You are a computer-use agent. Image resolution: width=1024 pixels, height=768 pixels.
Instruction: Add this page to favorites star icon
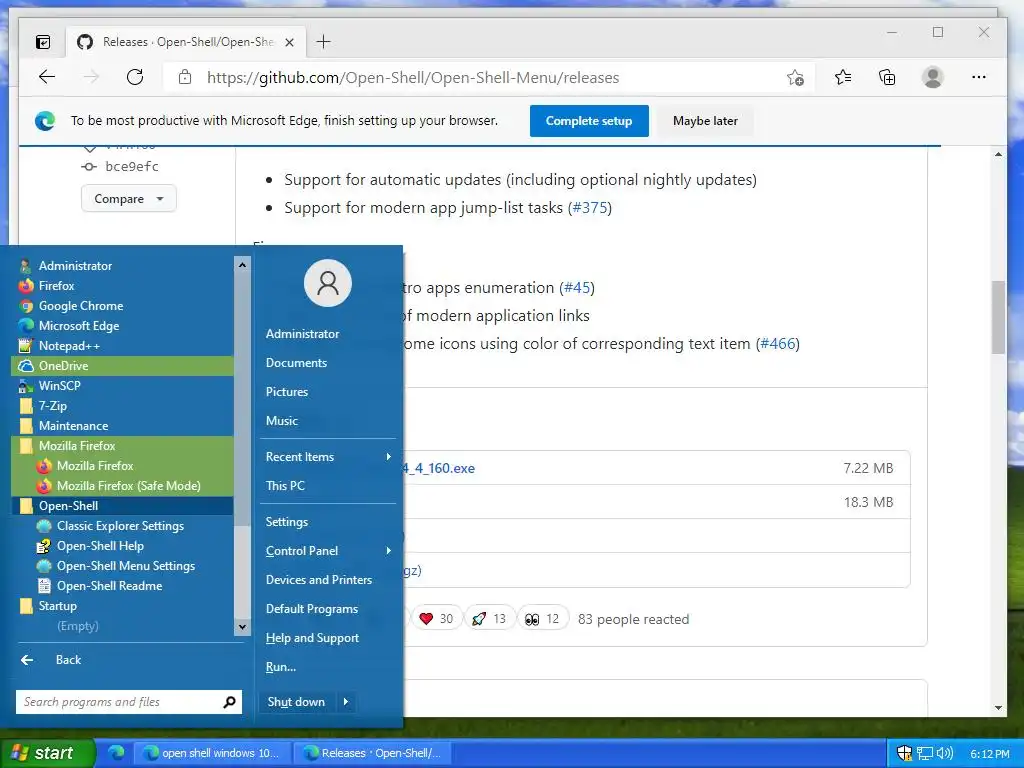point(795,78)
